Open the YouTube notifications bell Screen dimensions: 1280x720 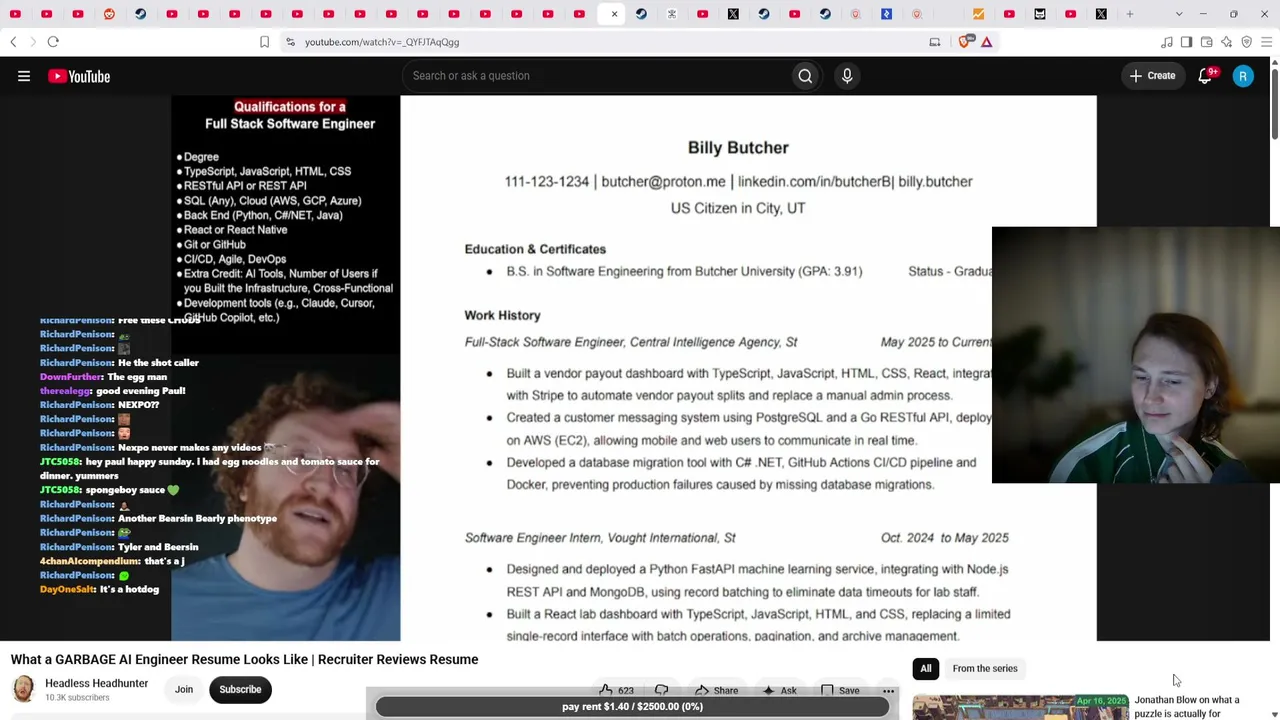tap(1205, 76)
